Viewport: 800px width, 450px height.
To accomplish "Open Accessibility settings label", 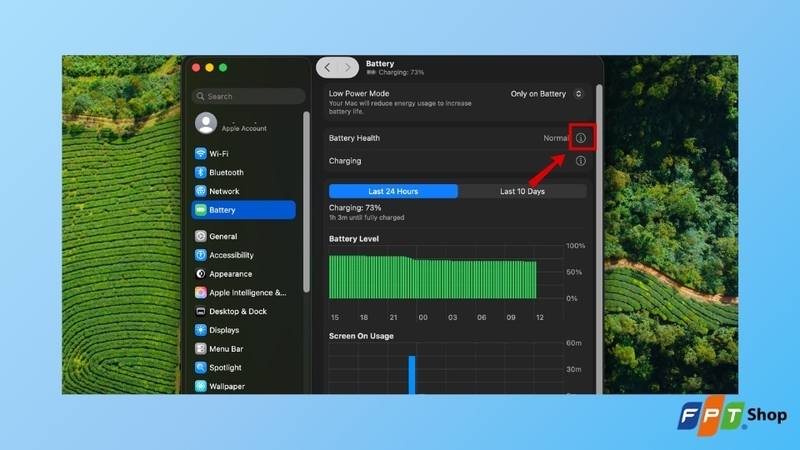I will [x=232, y=255].
